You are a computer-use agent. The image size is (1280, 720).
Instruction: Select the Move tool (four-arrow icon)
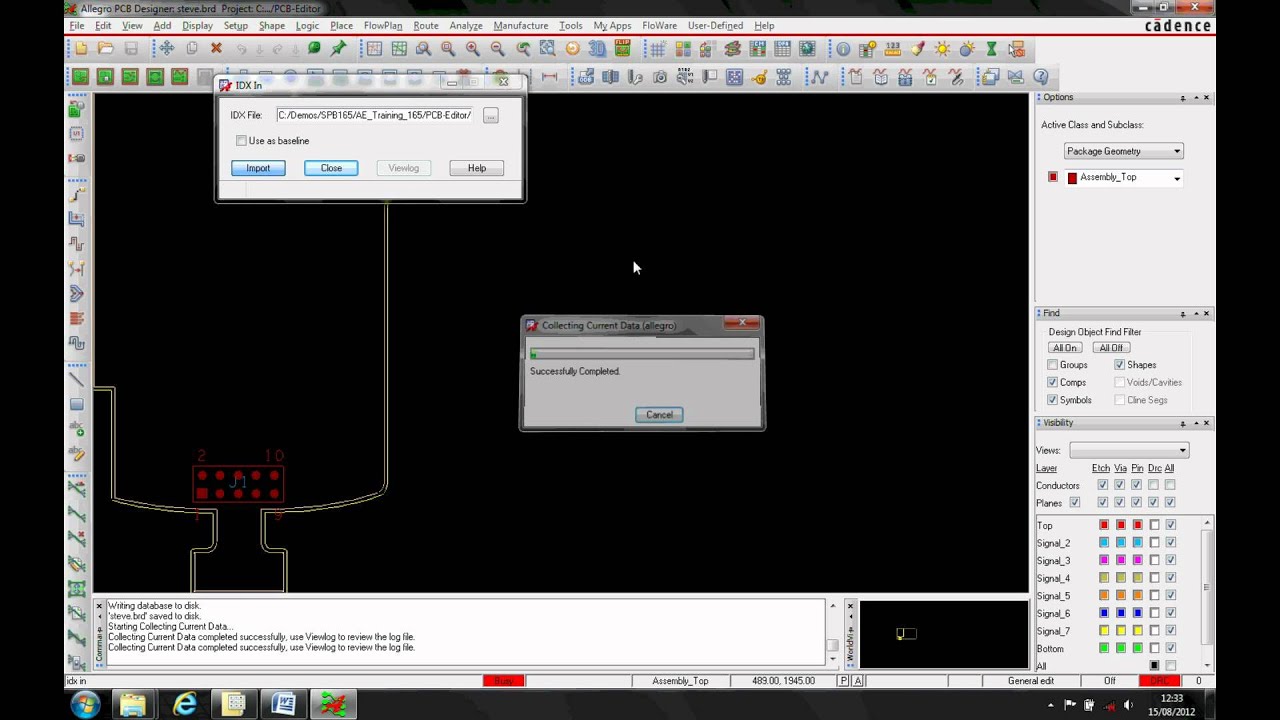pos(166,48)
